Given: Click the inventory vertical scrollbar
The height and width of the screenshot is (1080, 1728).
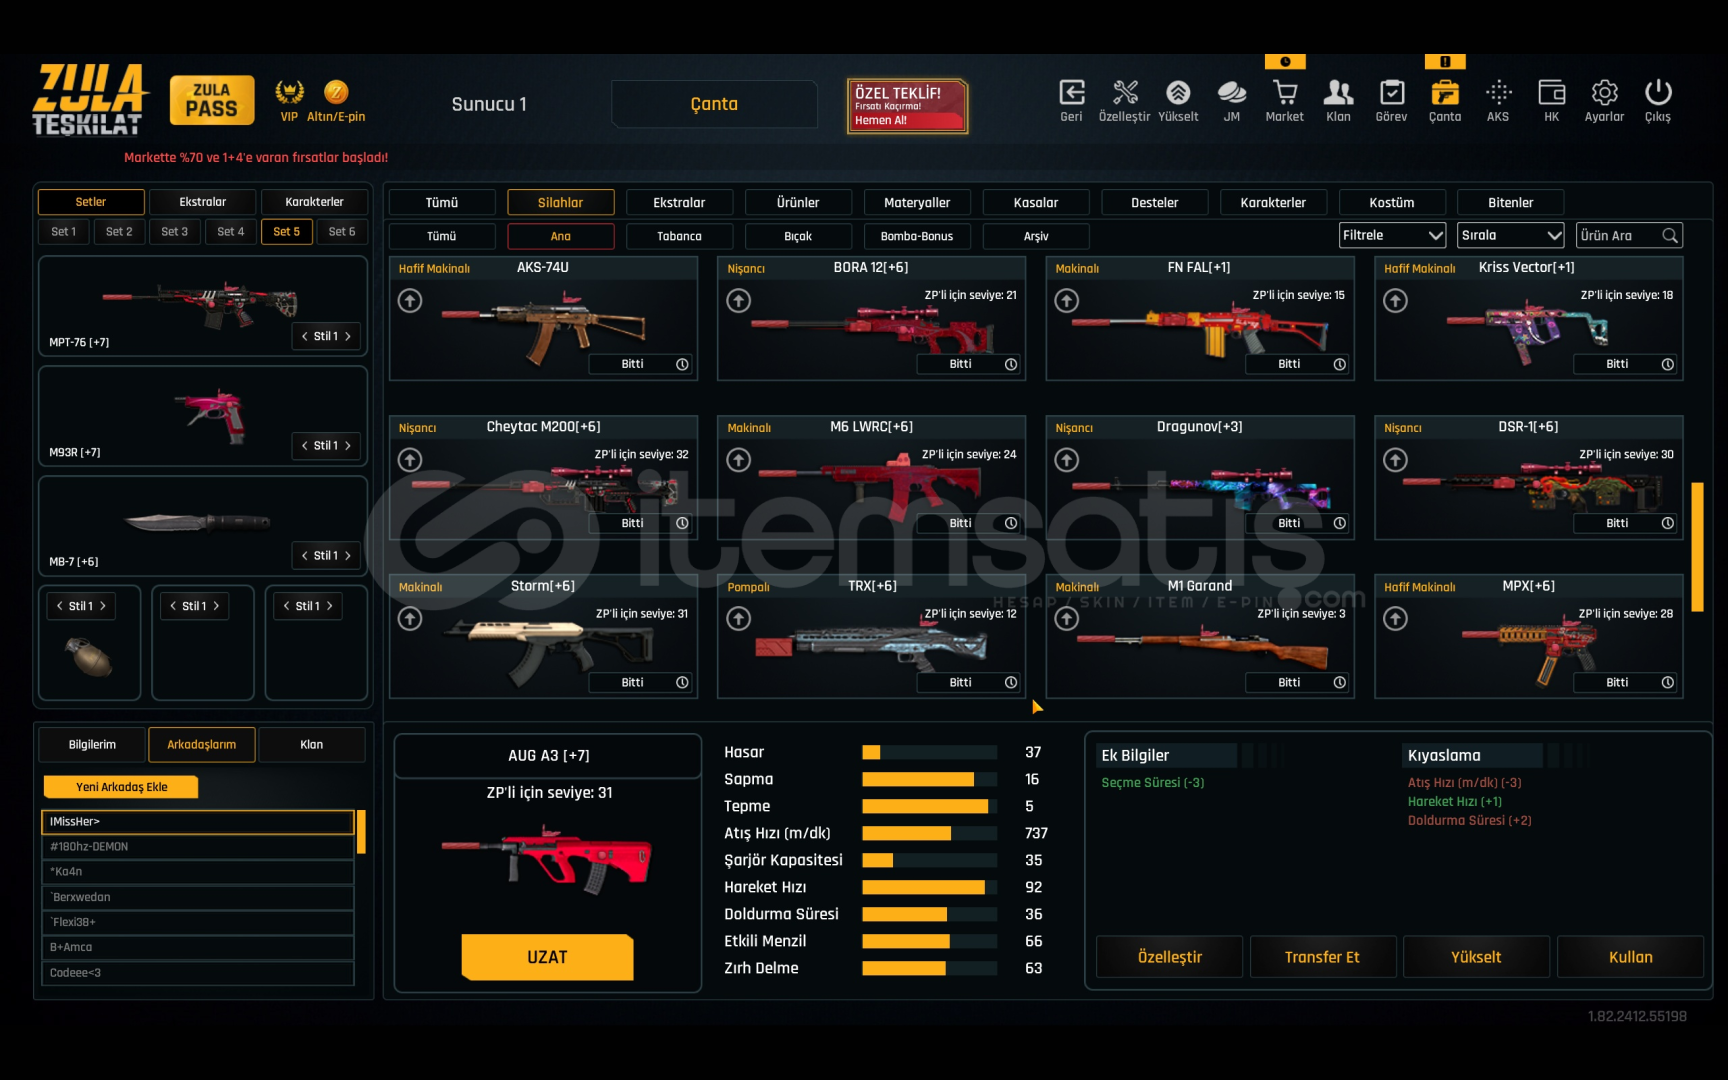Looking at the screenshot, I should tap(1697, 546).
